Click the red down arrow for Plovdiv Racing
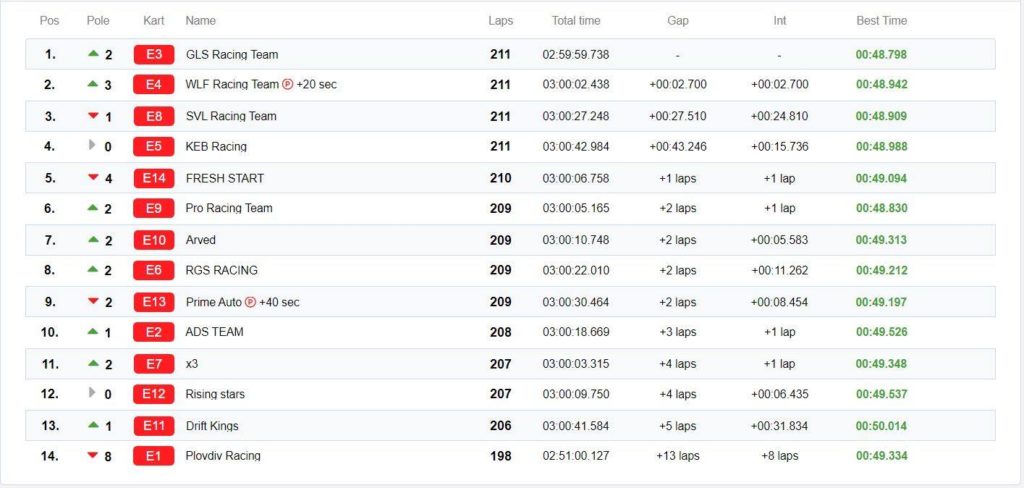Image resolution: width=1024 pixels, height=488 pixels. (x=93, y=455)
